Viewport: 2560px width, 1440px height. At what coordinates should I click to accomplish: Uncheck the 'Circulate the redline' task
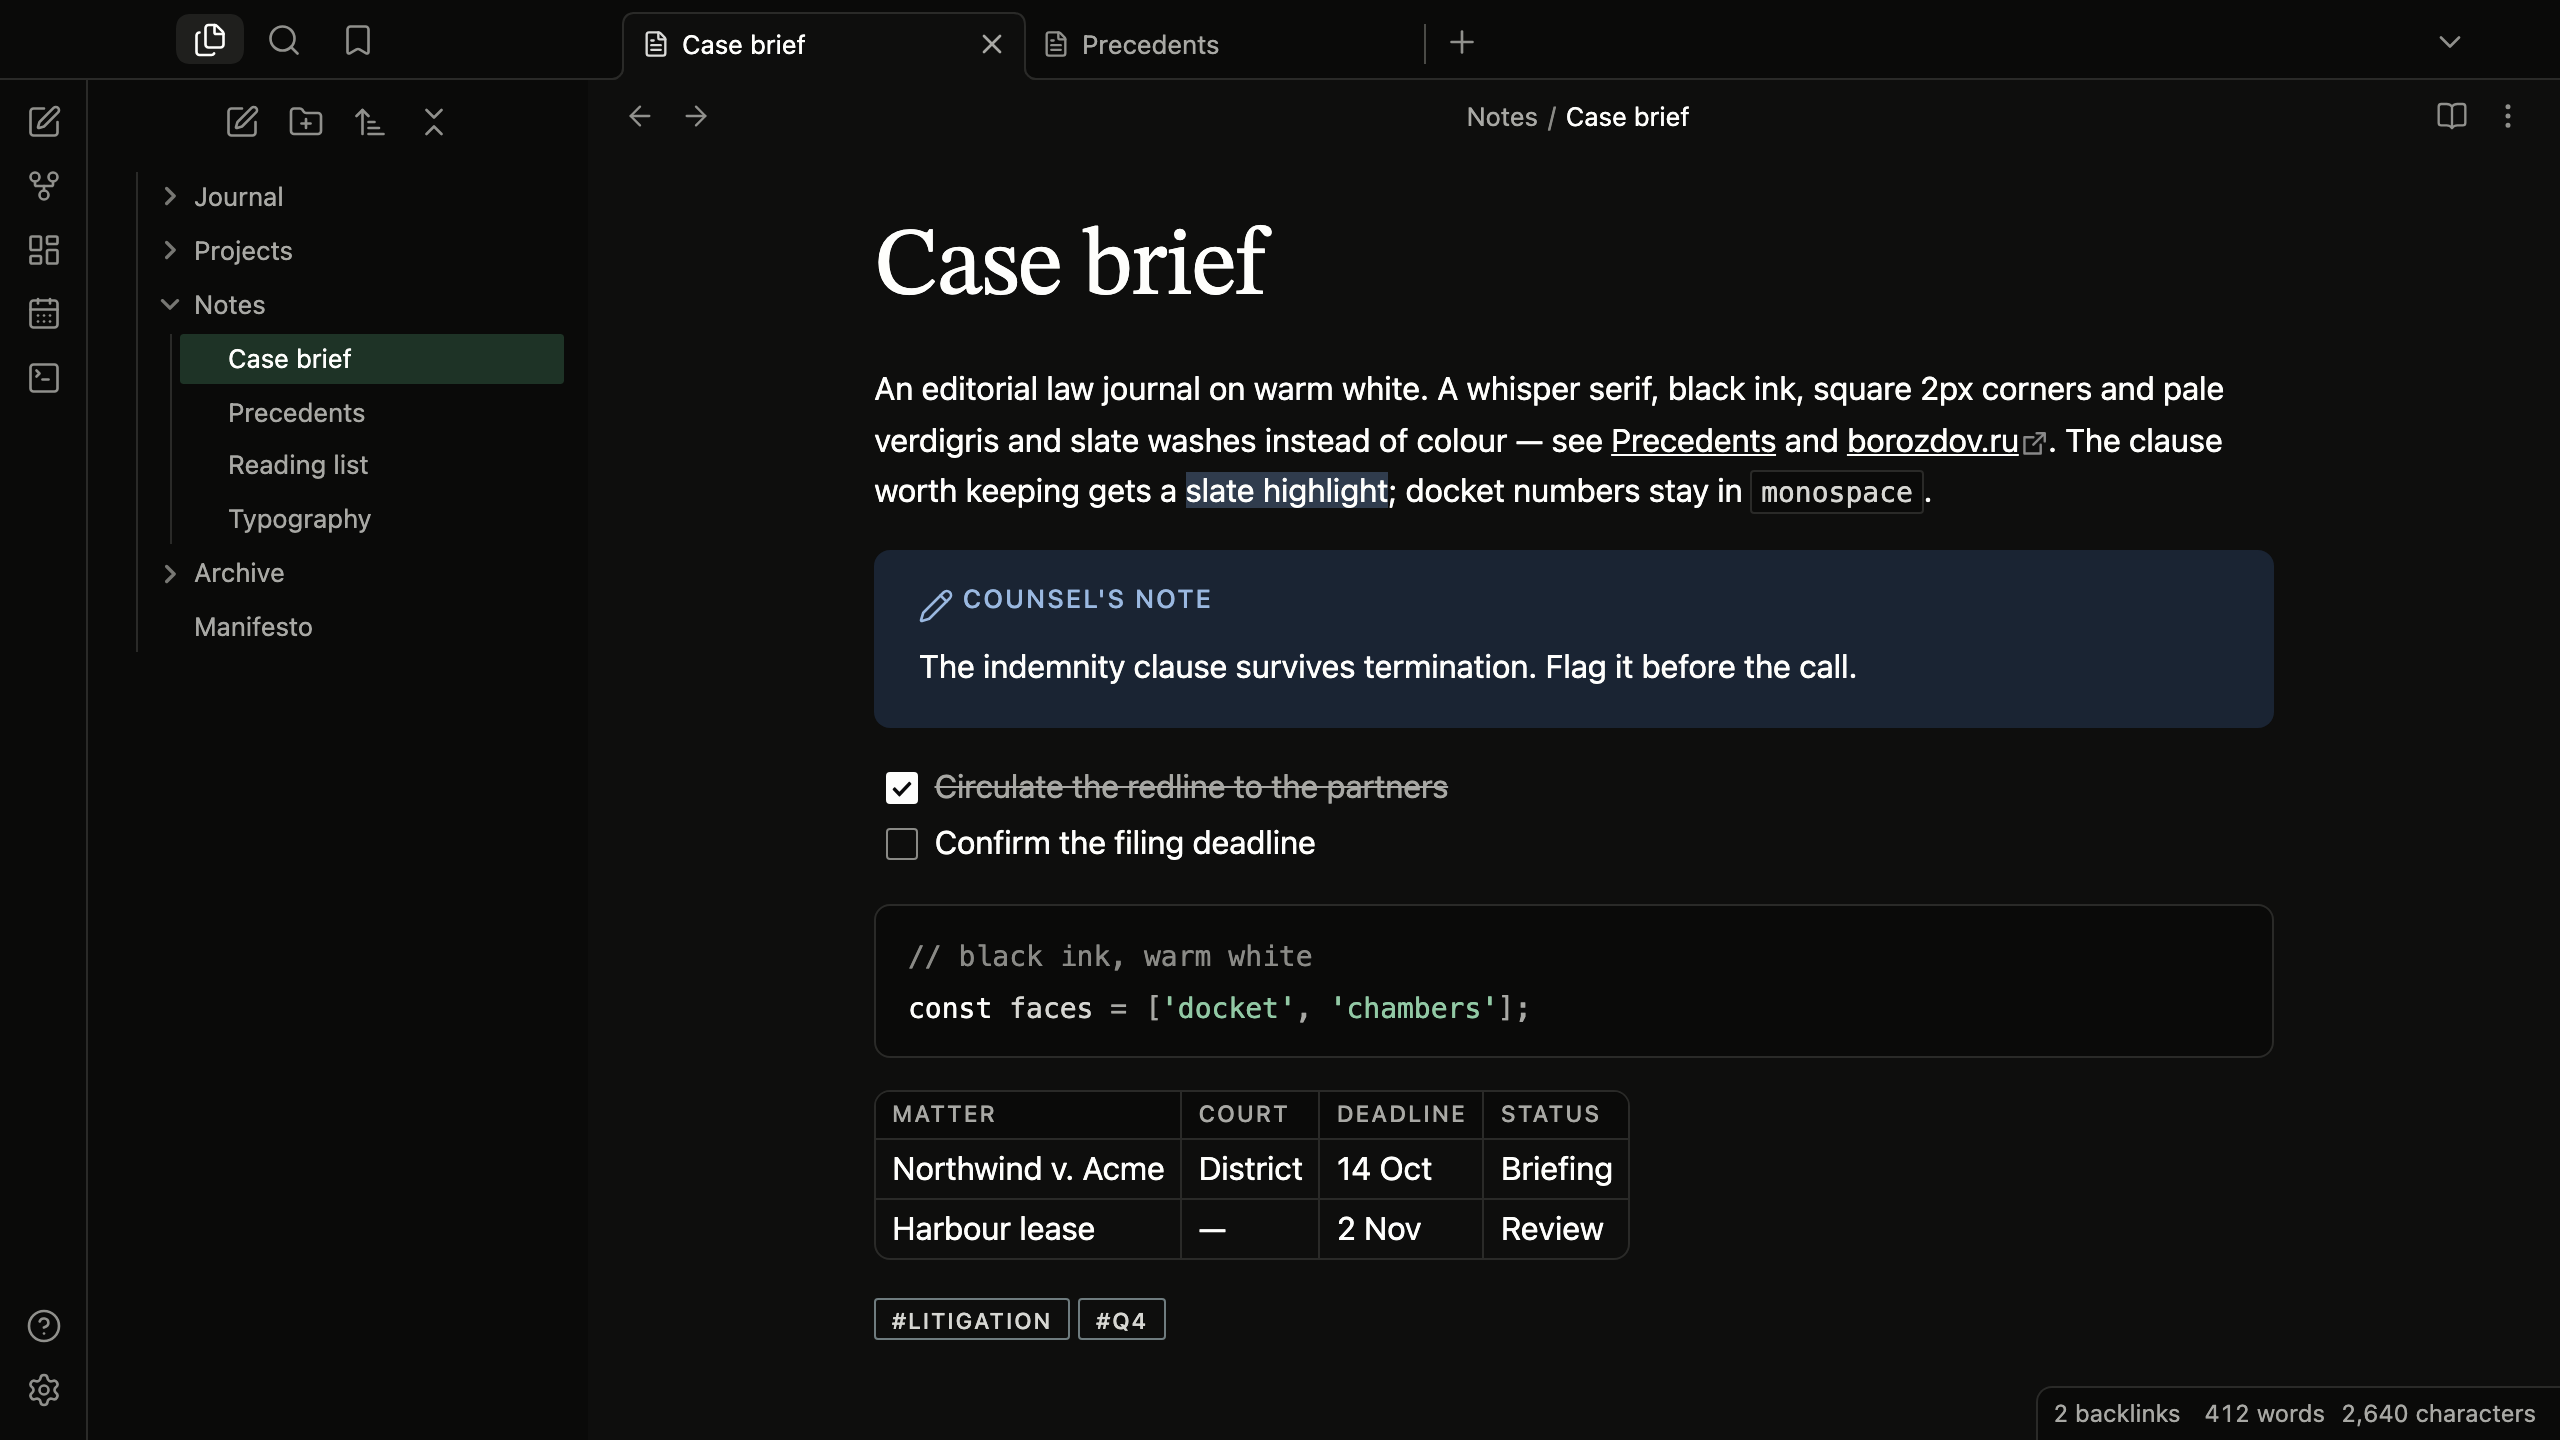[x=902, y=788]
